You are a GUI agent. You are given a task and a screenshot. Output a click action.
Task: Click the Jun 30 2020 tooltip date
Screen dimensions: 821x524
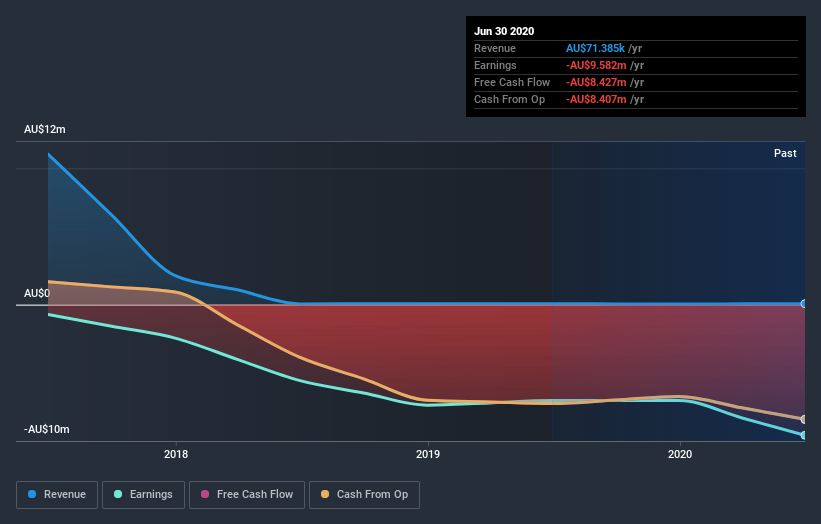click(504, 31)
